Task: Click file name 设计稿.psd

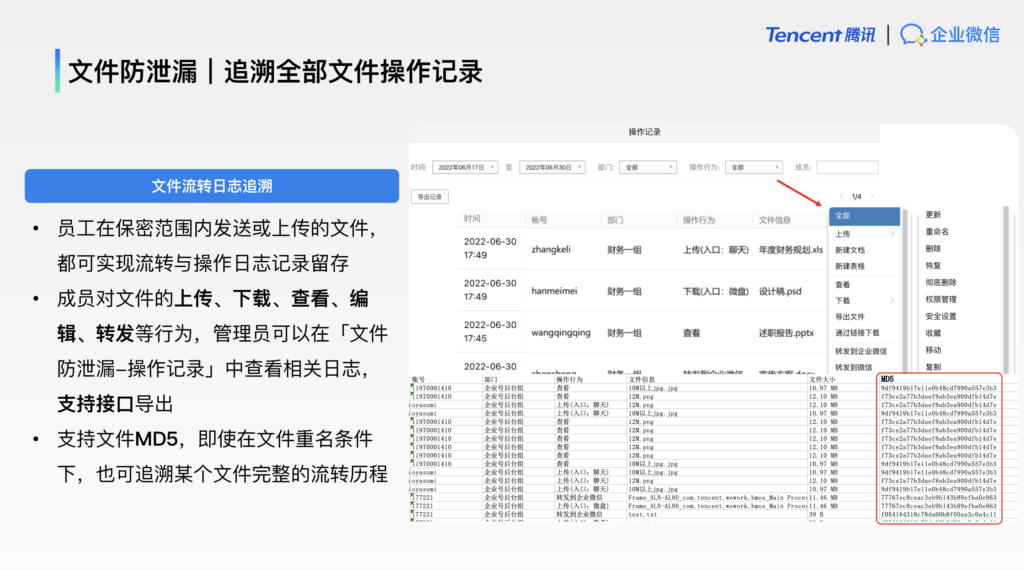Action: pos(780,291)
